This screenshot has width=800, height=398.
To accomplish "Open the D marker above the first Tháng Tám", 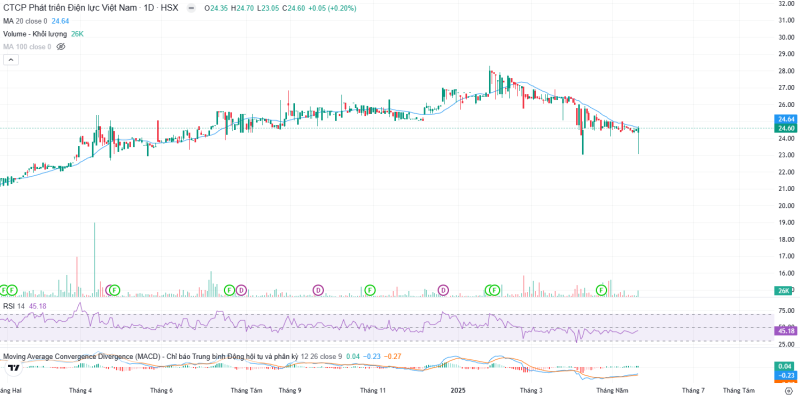I will coord(241,290).
